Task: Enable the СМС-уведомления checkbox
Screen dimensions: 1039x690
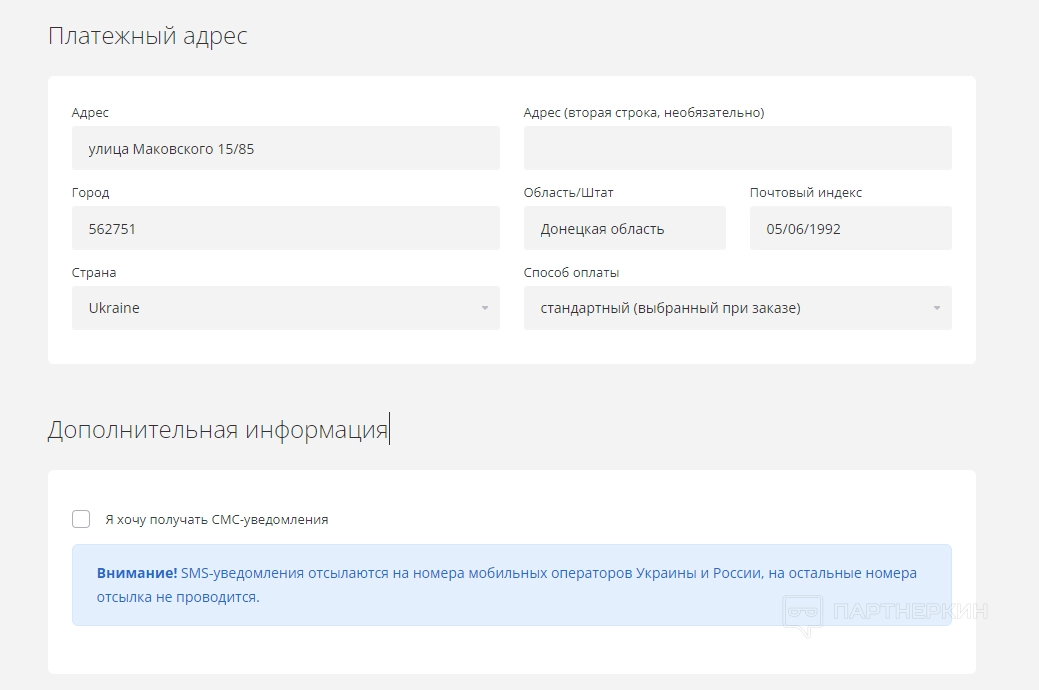Action: click(81, 519)
